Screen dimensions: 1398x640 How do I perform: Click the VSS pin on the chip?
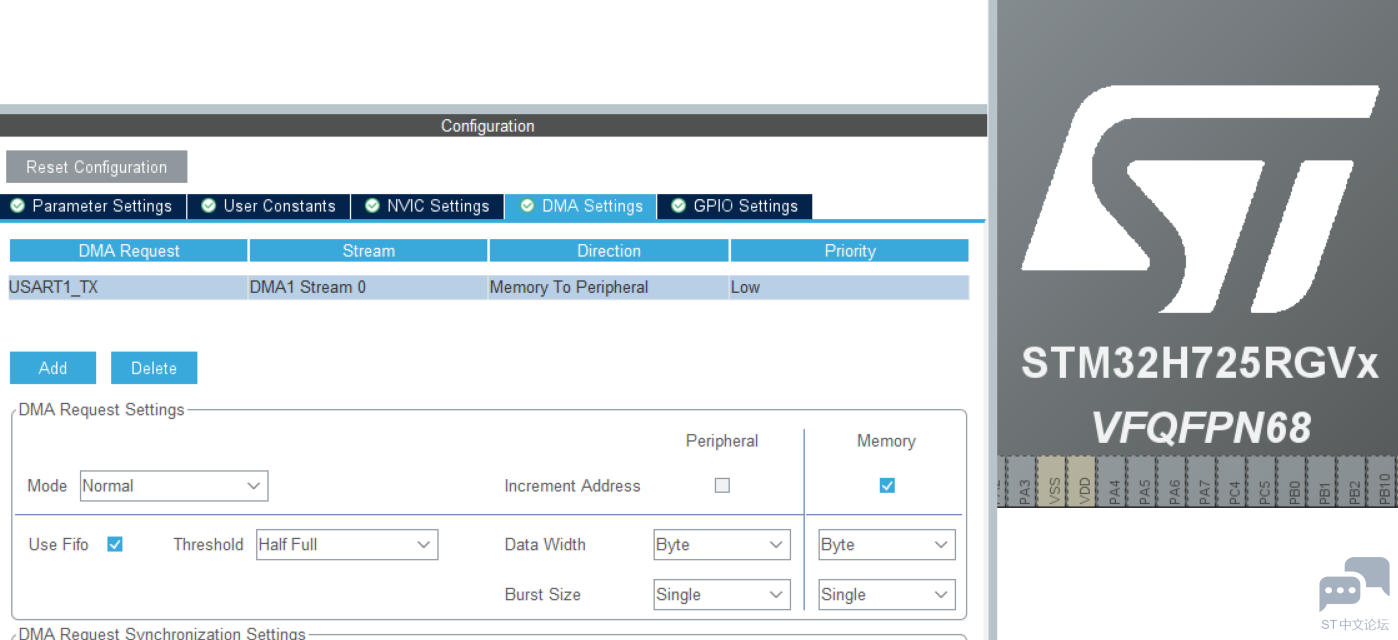pyautogui.click(x=1053, y=480)
